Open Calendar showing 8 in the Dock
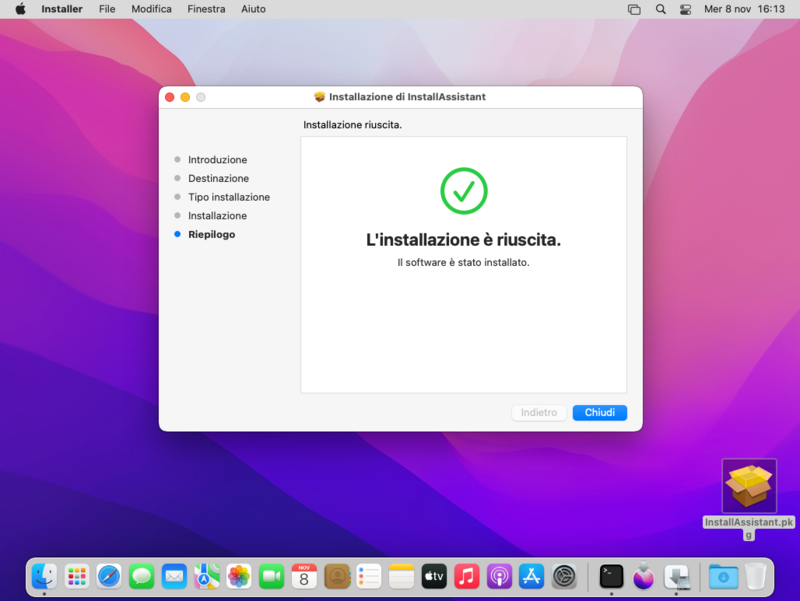 pyautogui.click(x=304, y=577)
